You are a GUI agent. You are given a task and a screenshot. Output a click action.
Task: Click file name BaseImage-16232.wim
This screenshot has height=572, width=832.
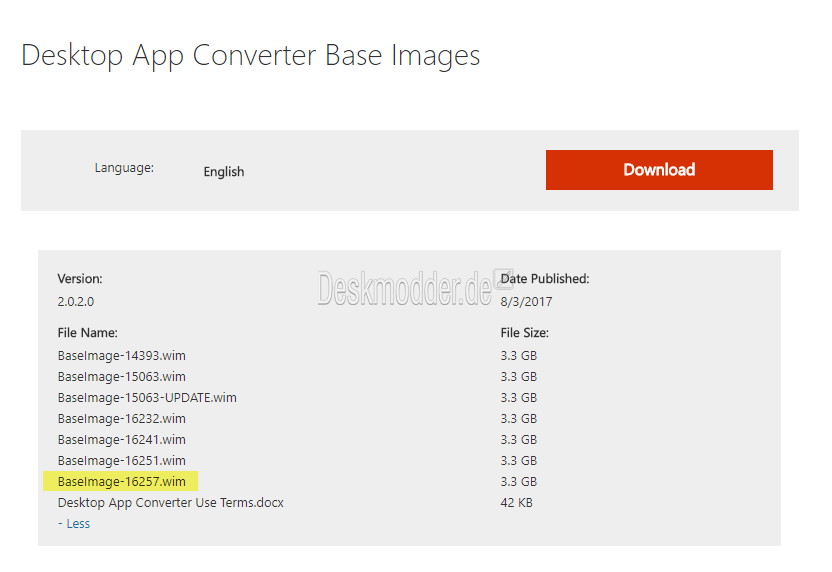tap(122, 419)
